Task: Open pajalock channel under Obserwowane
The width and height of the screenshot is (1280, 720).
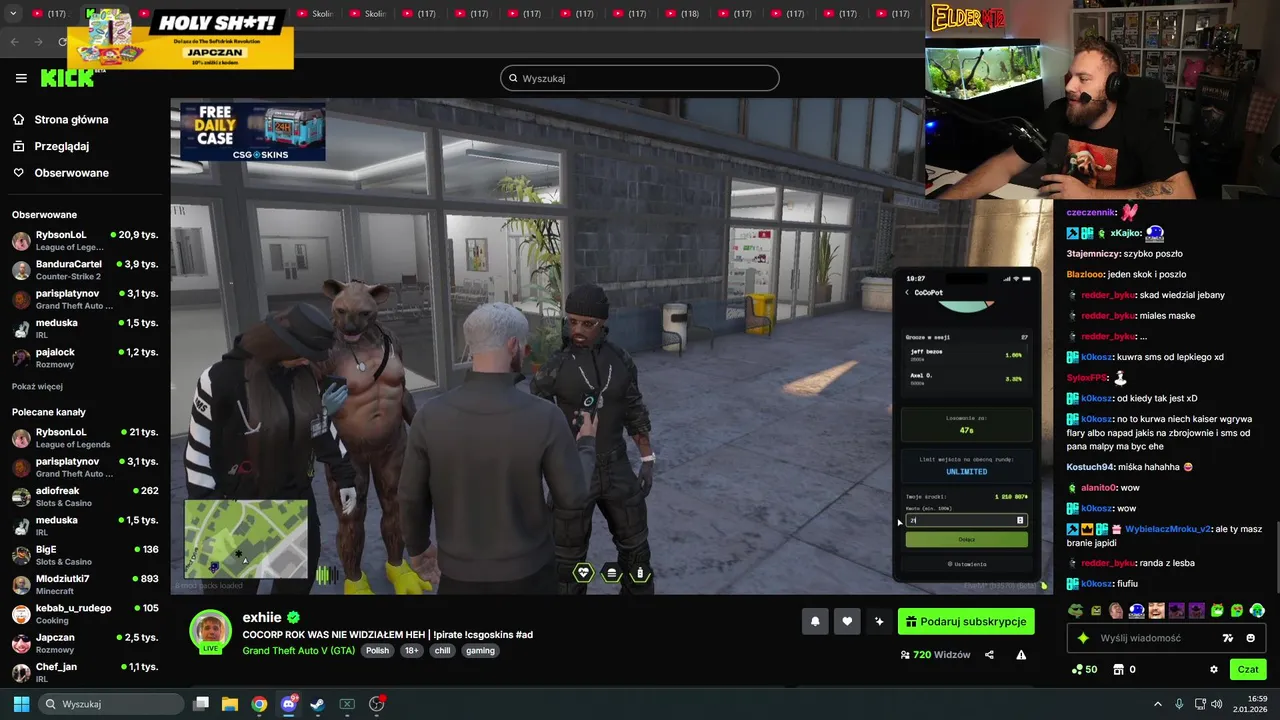Action: click(x=84, y=358)
